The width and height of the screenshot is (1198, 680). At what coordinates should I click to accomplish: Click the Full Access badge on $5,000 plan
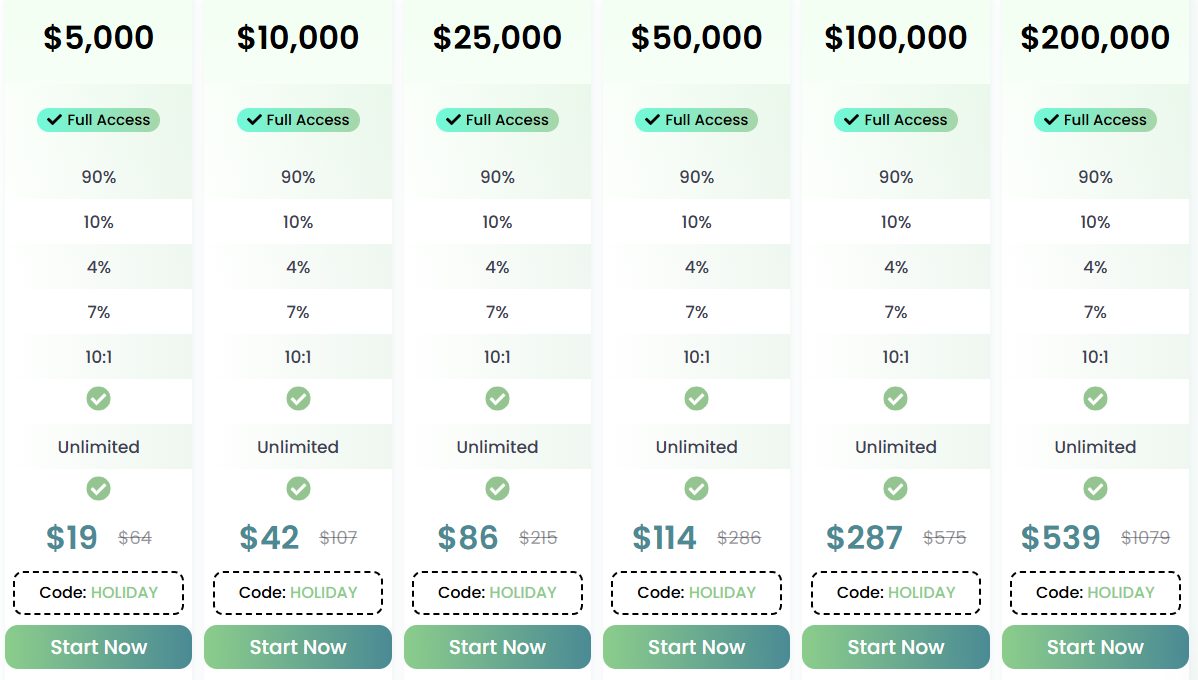(98, 120)
